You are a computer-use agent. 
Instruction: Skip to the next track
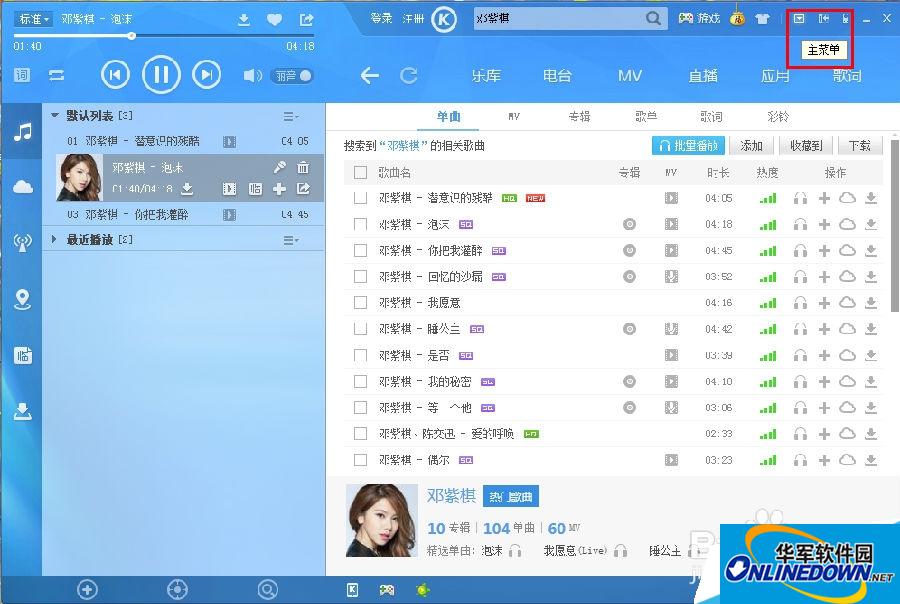click(206, 74)
